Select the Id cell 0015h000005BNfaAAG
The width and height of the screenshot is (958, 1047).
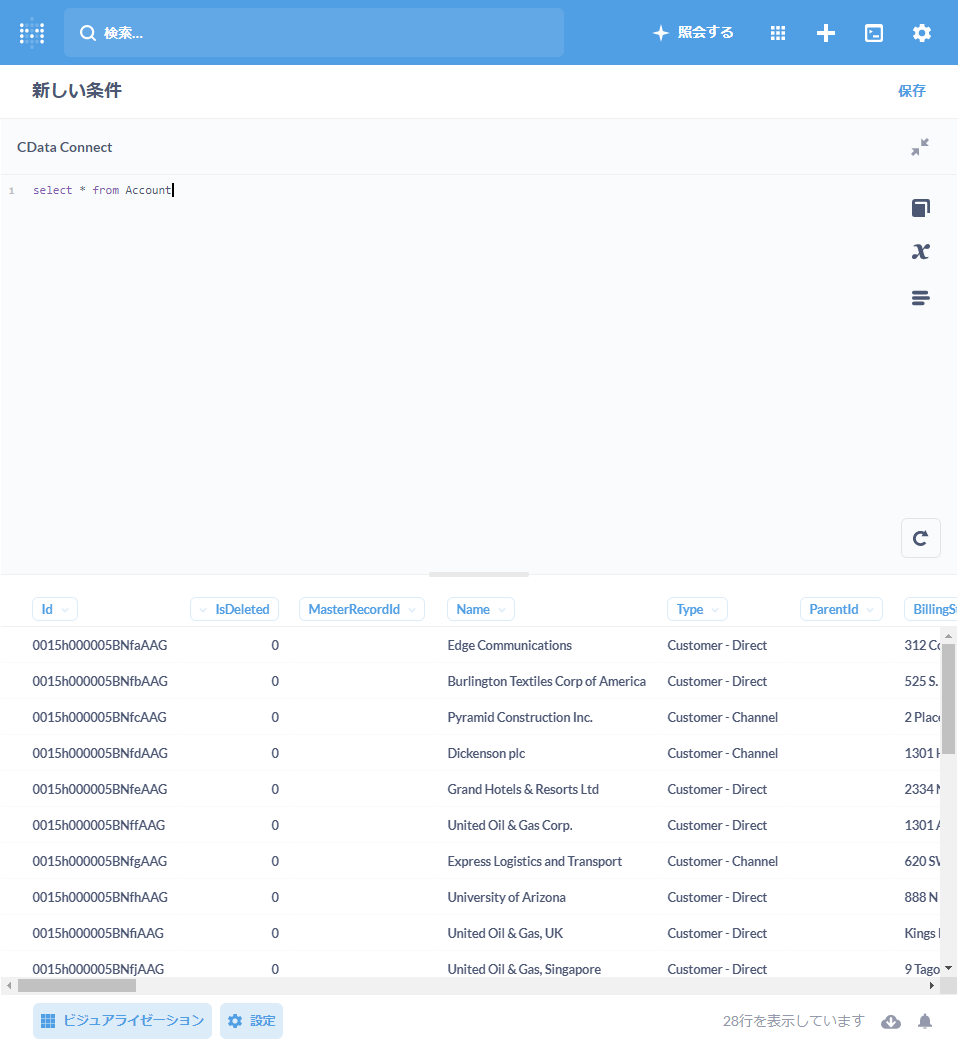pos(99,646)
